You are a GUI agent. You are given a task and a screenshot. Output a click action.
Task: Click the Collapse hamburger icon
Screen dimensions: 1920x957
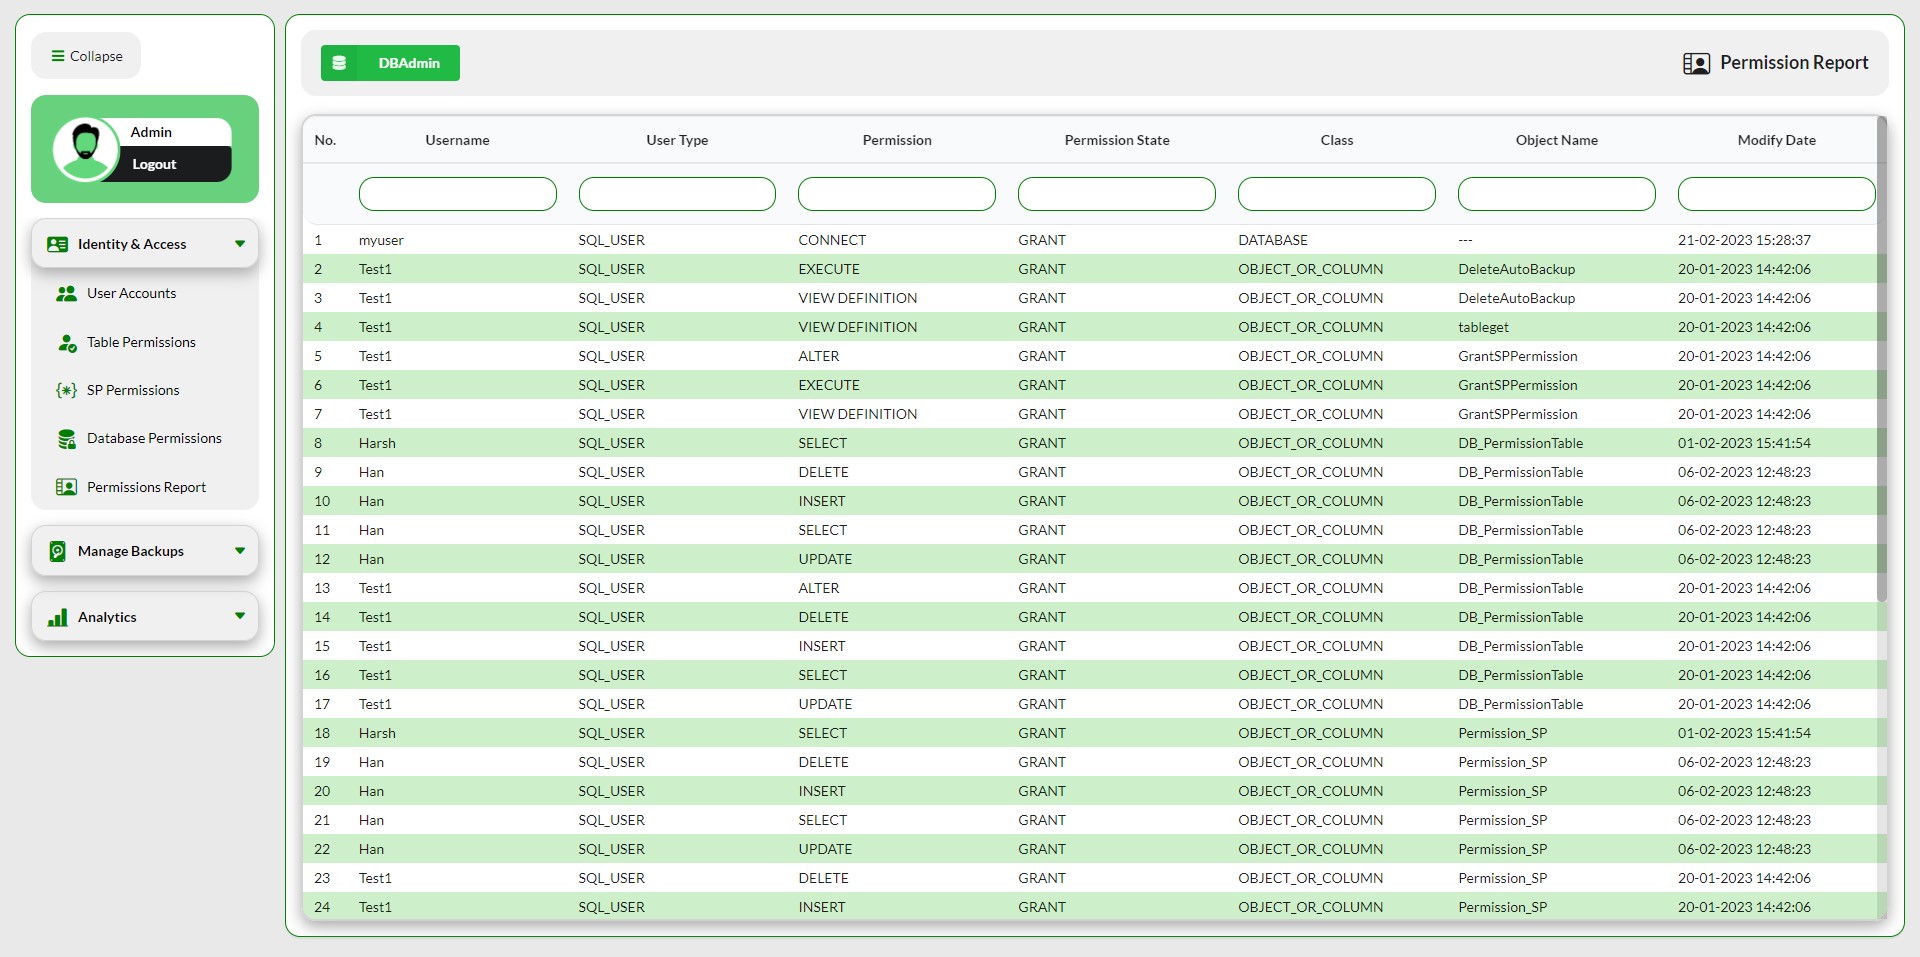(58, 56)
